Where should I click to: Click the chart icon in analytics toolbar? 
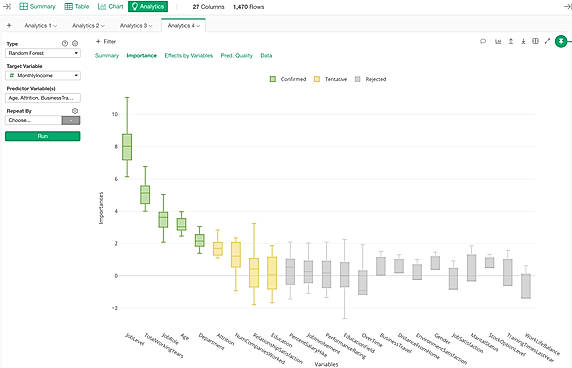(498, 41)
